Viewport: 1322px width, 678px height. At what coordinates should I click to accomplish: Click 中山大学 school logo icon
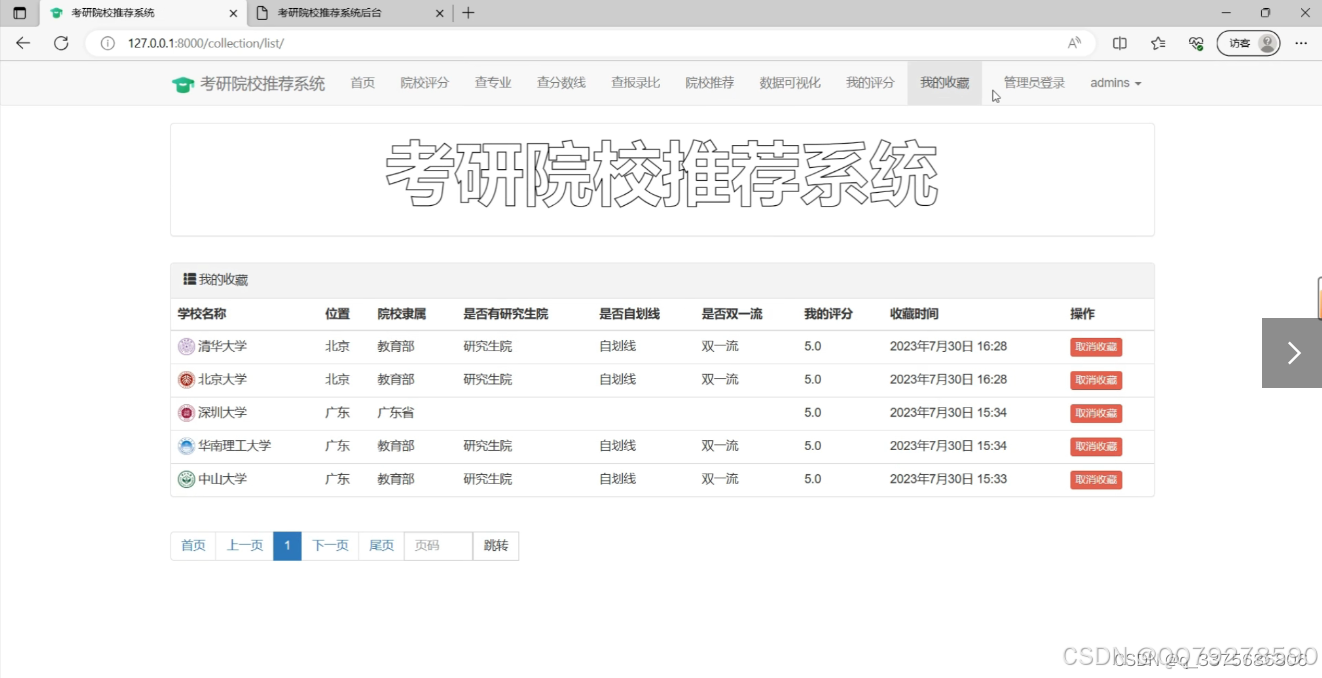pyautogui.click(x=186, y=479)
